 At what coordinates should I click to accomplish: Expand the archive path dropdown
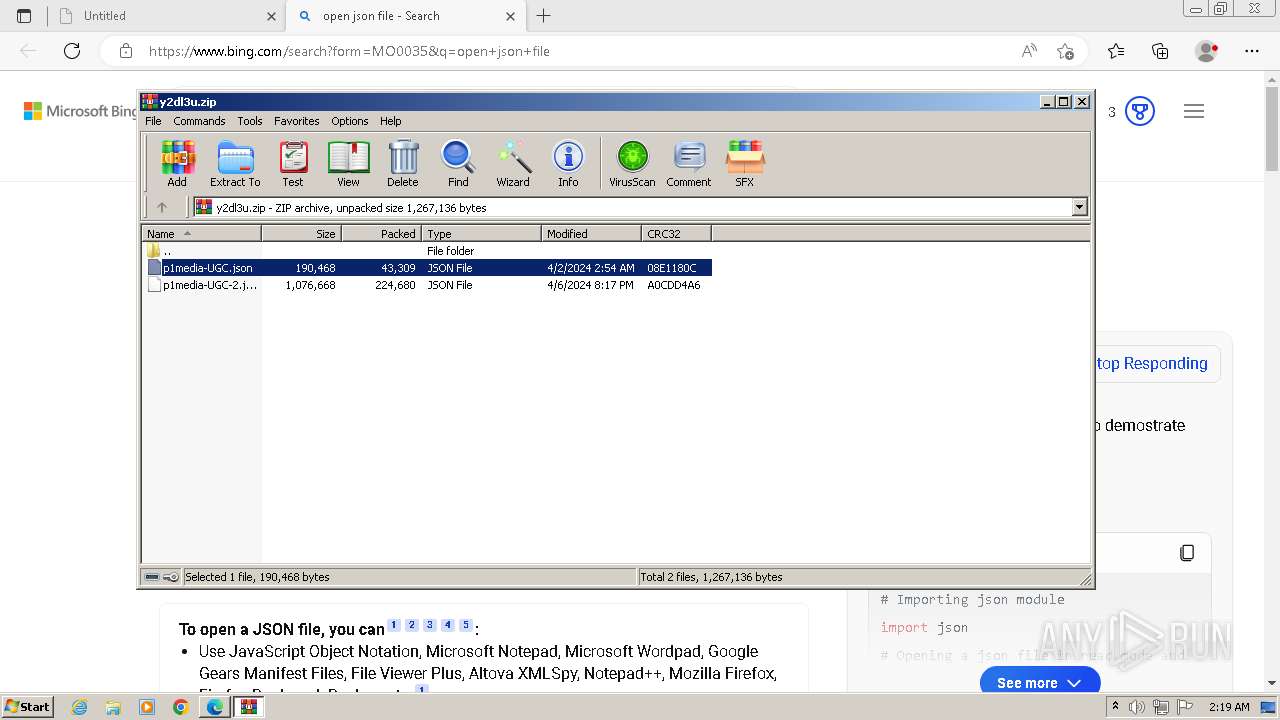point(1079,207)
